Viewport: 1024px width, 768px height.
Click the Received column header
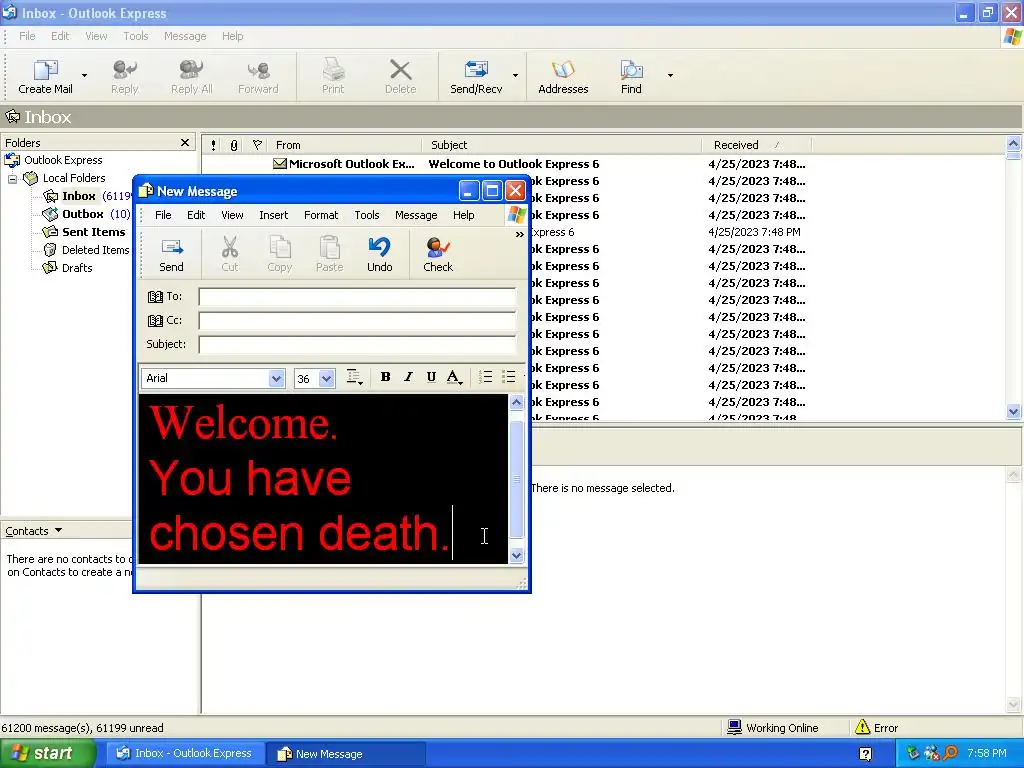[756, 145]
